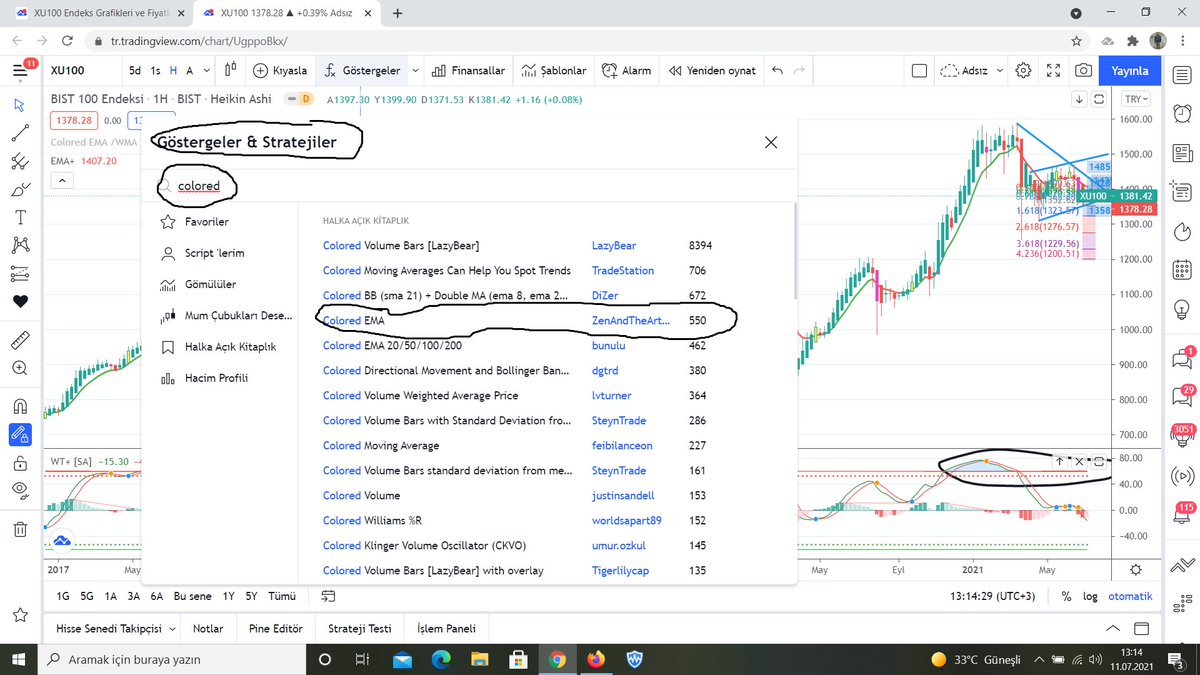
Task: Select the 1G time range
Action: tap(63, 596)
